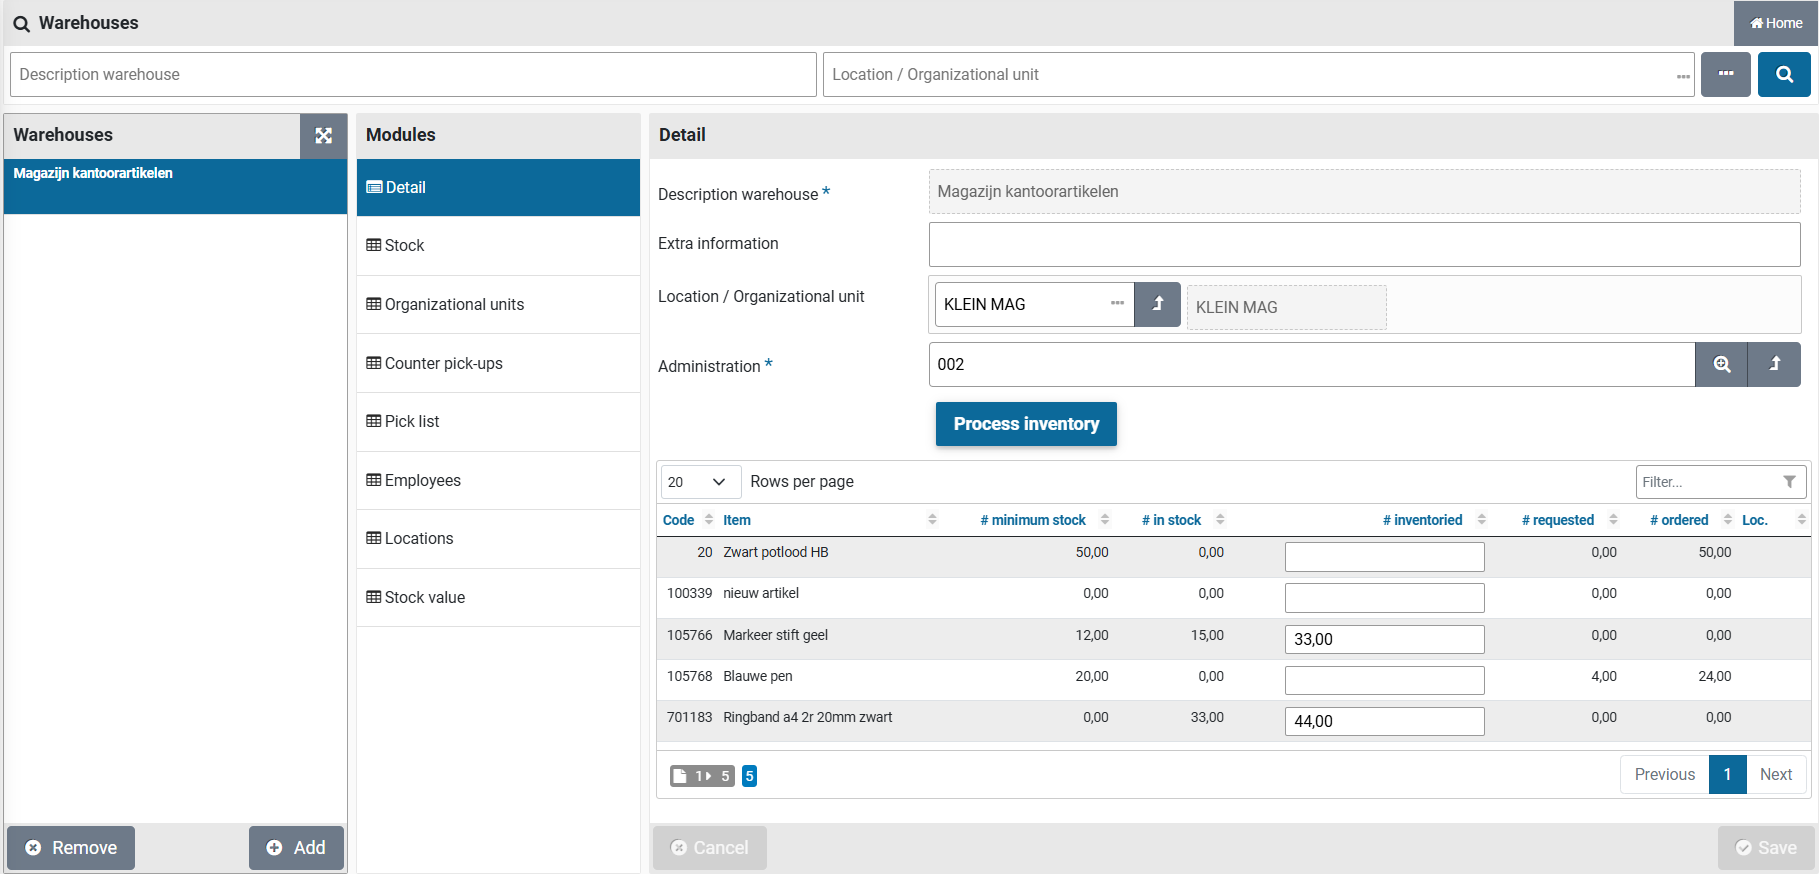The image size is (1819, 874).
Task: Click the inventoried field for Blauwe pen
Action: pyautogui.click(x=1383, y=680)
